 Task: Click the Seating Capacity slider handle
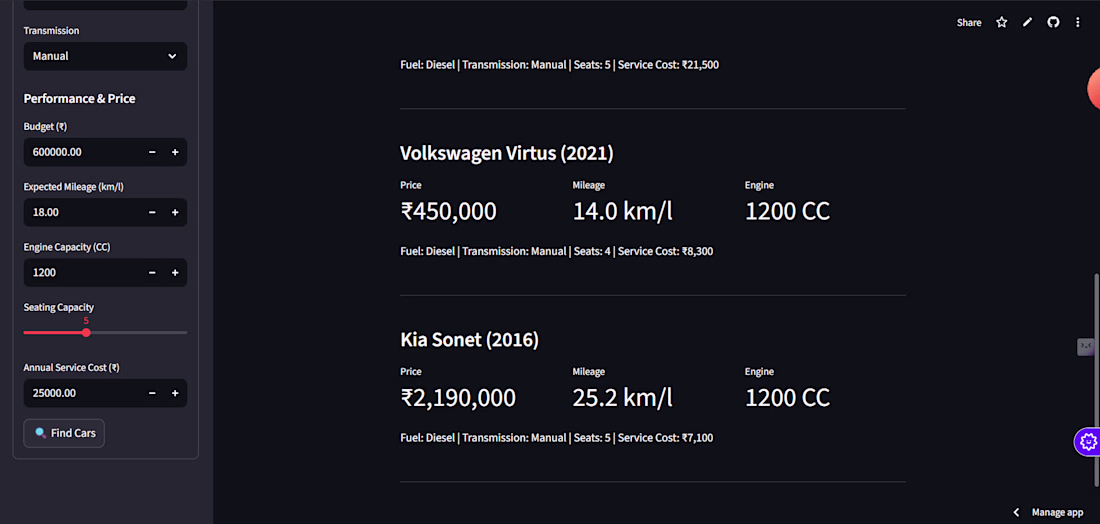tap(86, 332)
